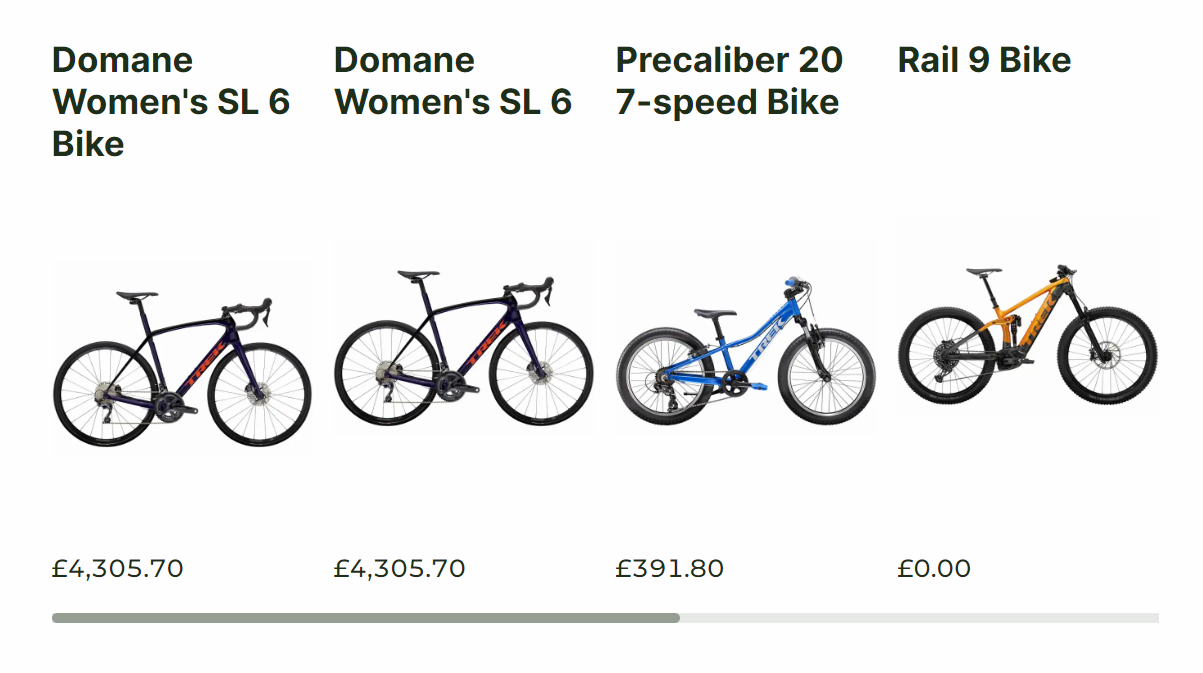Click the price under the first Domane bike
The width and height of the screenshot is (1203, 673).
(118, 569)
